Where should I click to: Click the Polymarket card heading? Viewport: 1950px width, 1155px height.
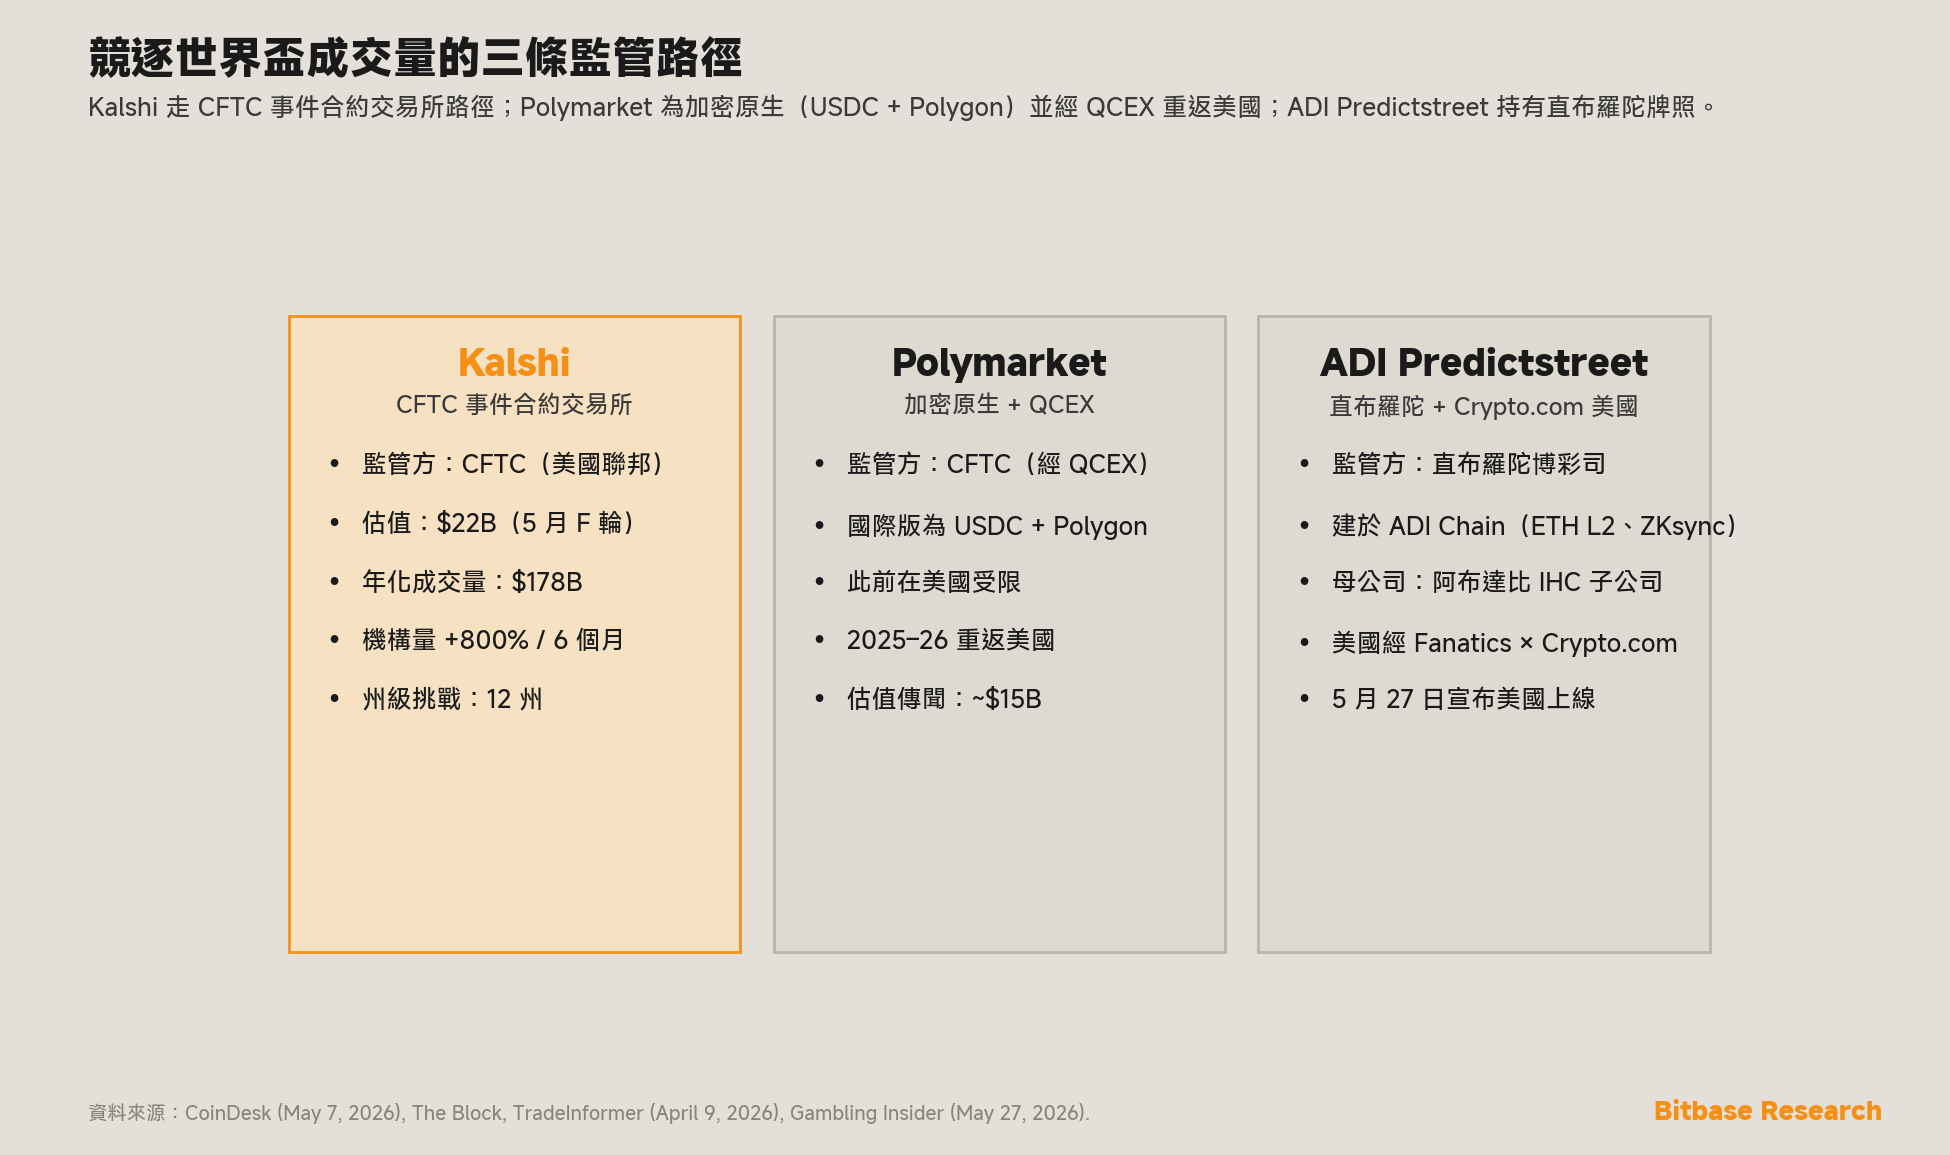[x=999, y=362]
